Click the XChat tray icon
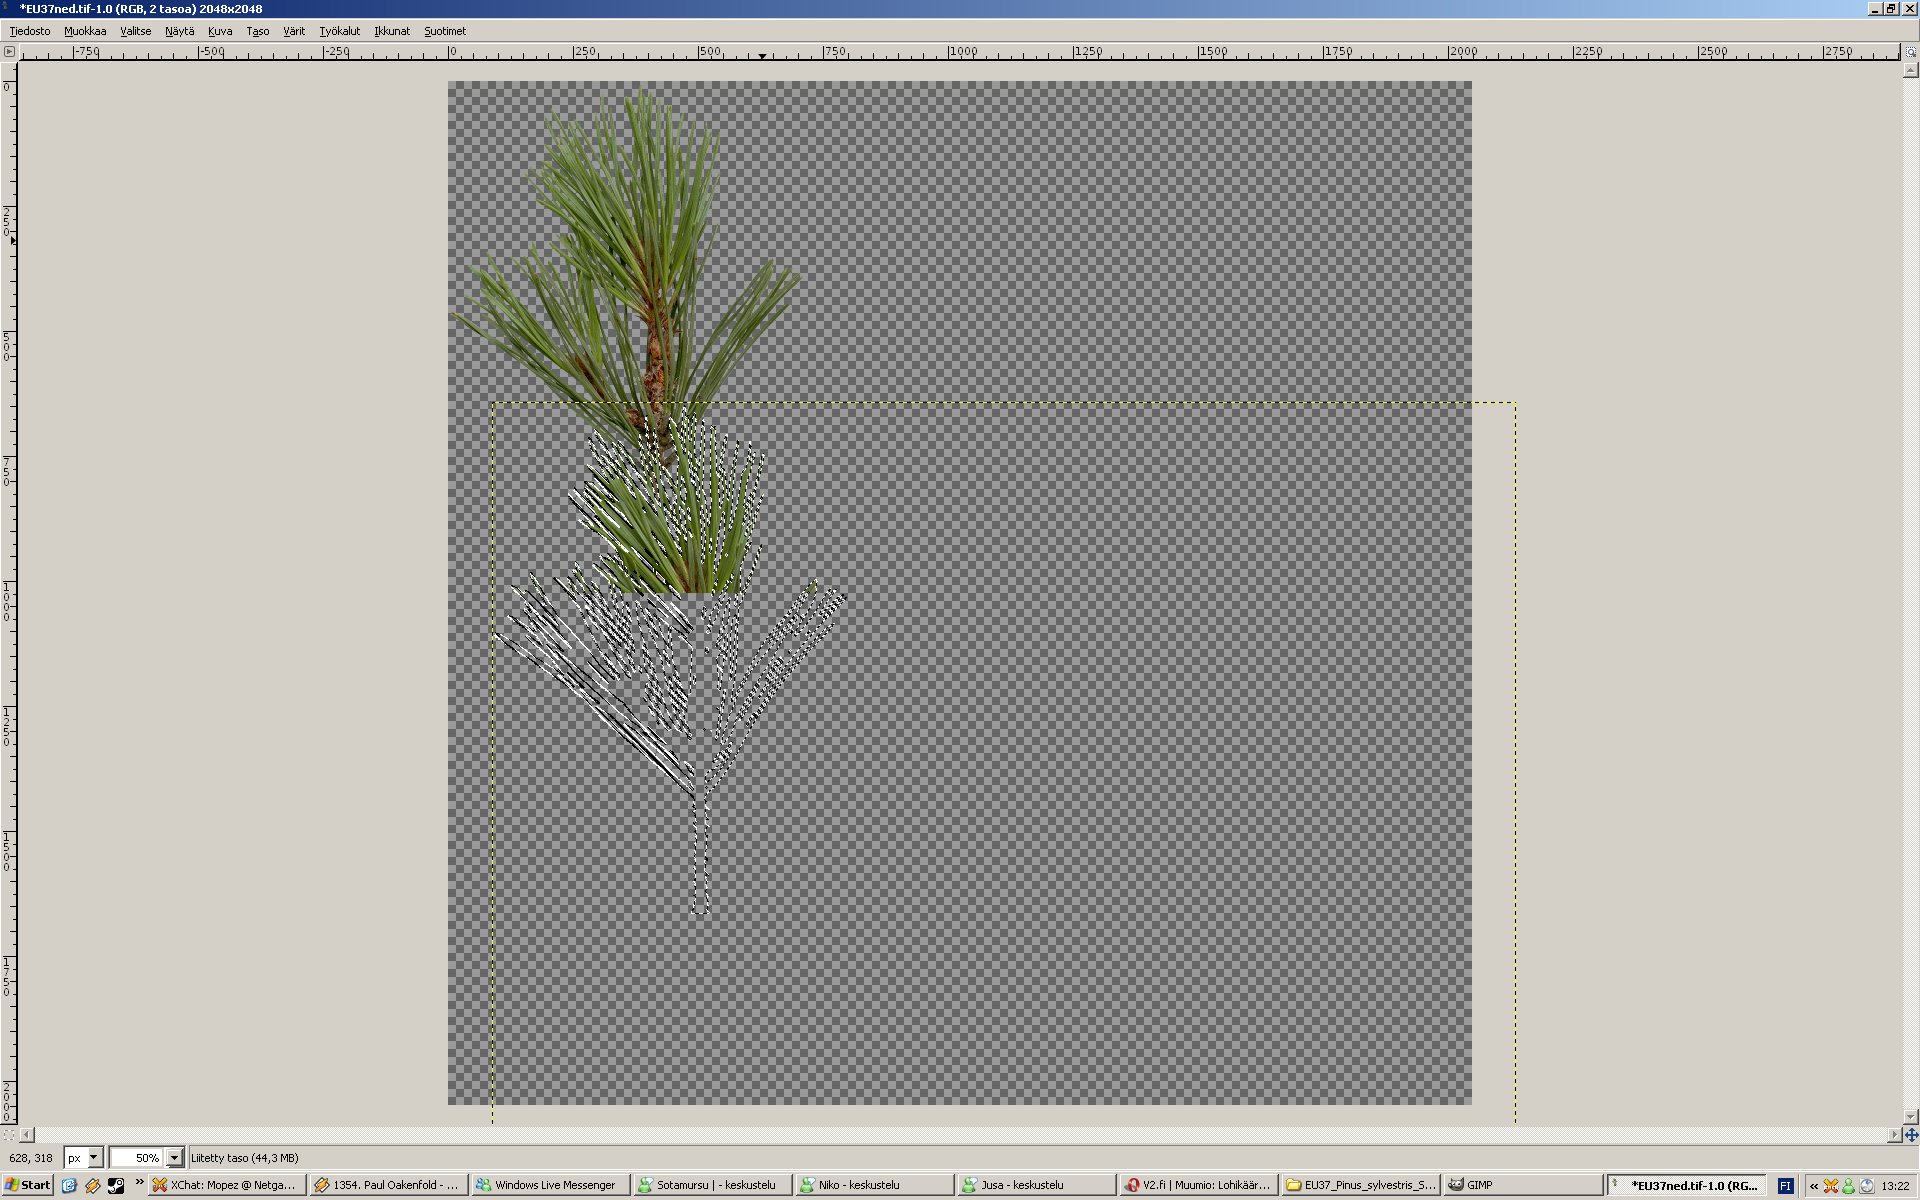The width and height of the screenshot is (1920, 1200). 1831,1185
